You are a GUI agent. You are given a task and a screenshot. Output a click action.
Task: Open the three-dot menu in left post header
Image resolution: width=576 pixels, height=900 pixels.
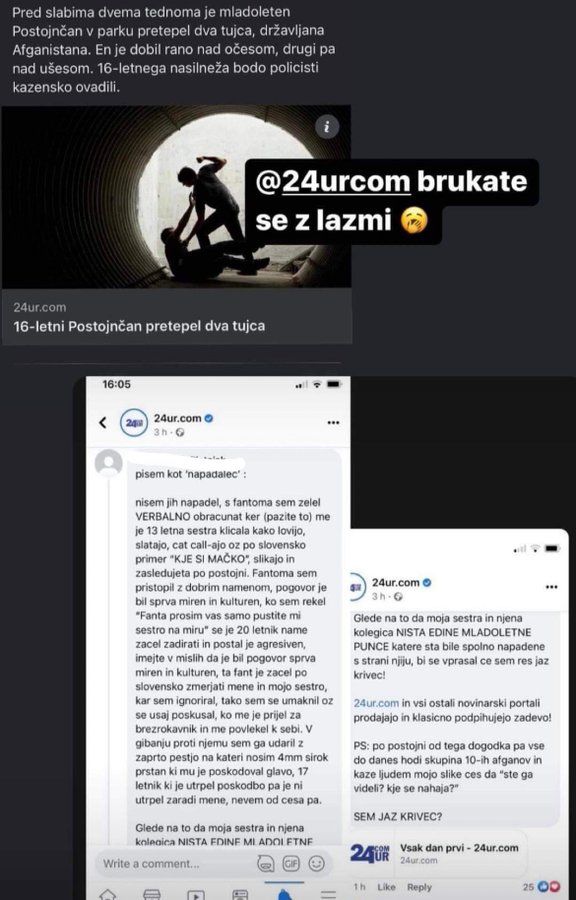click(x=333, y=423)
